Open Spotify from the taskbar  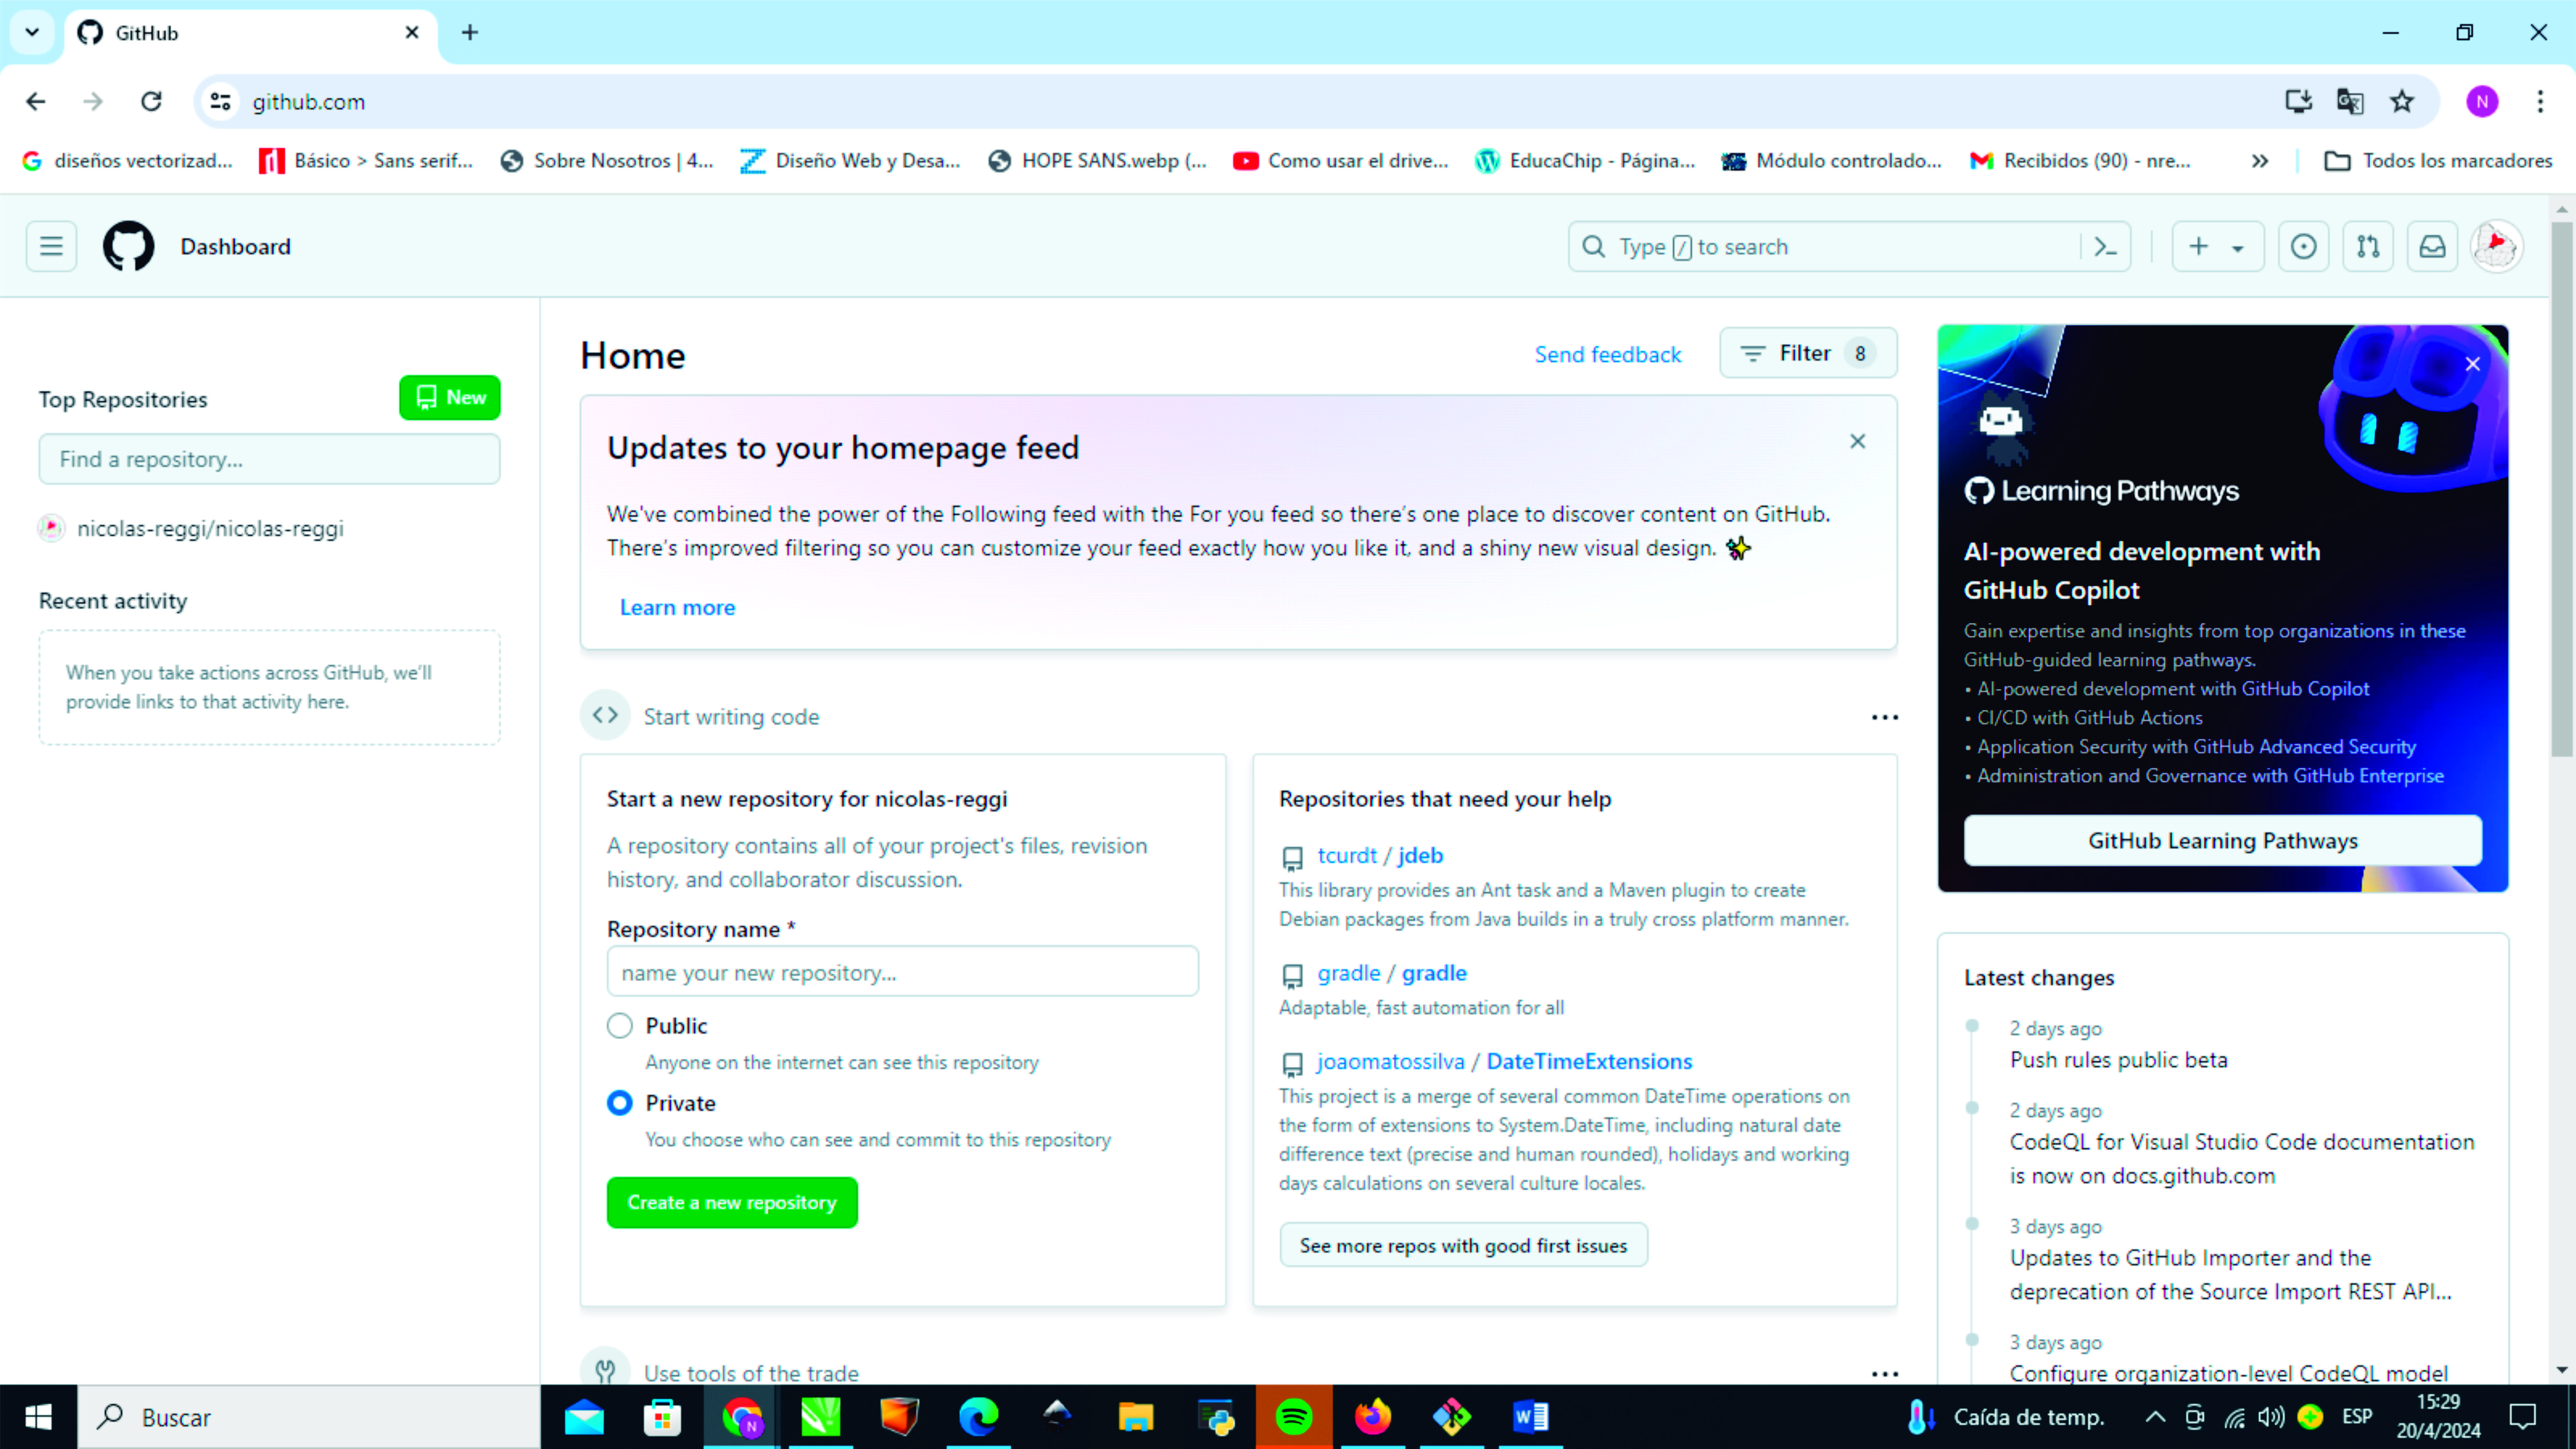pyautogui.click(x=1294, y=1417)
